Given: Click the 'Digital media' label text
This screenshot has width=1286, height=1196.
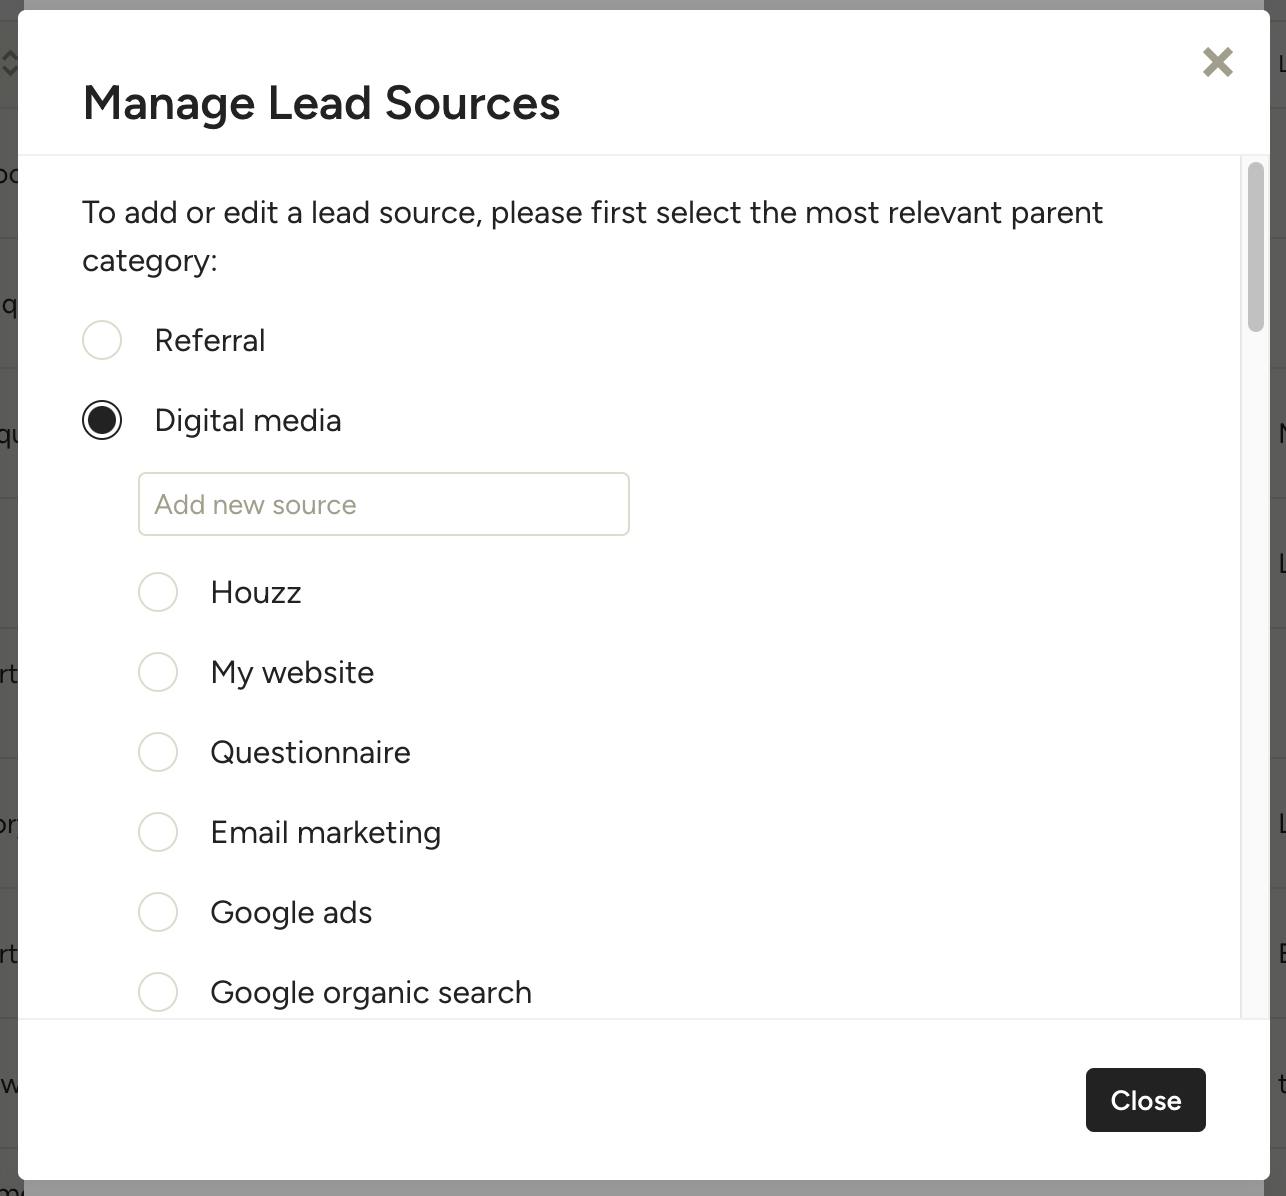Looking at the screenshot, I should (248, 420).
